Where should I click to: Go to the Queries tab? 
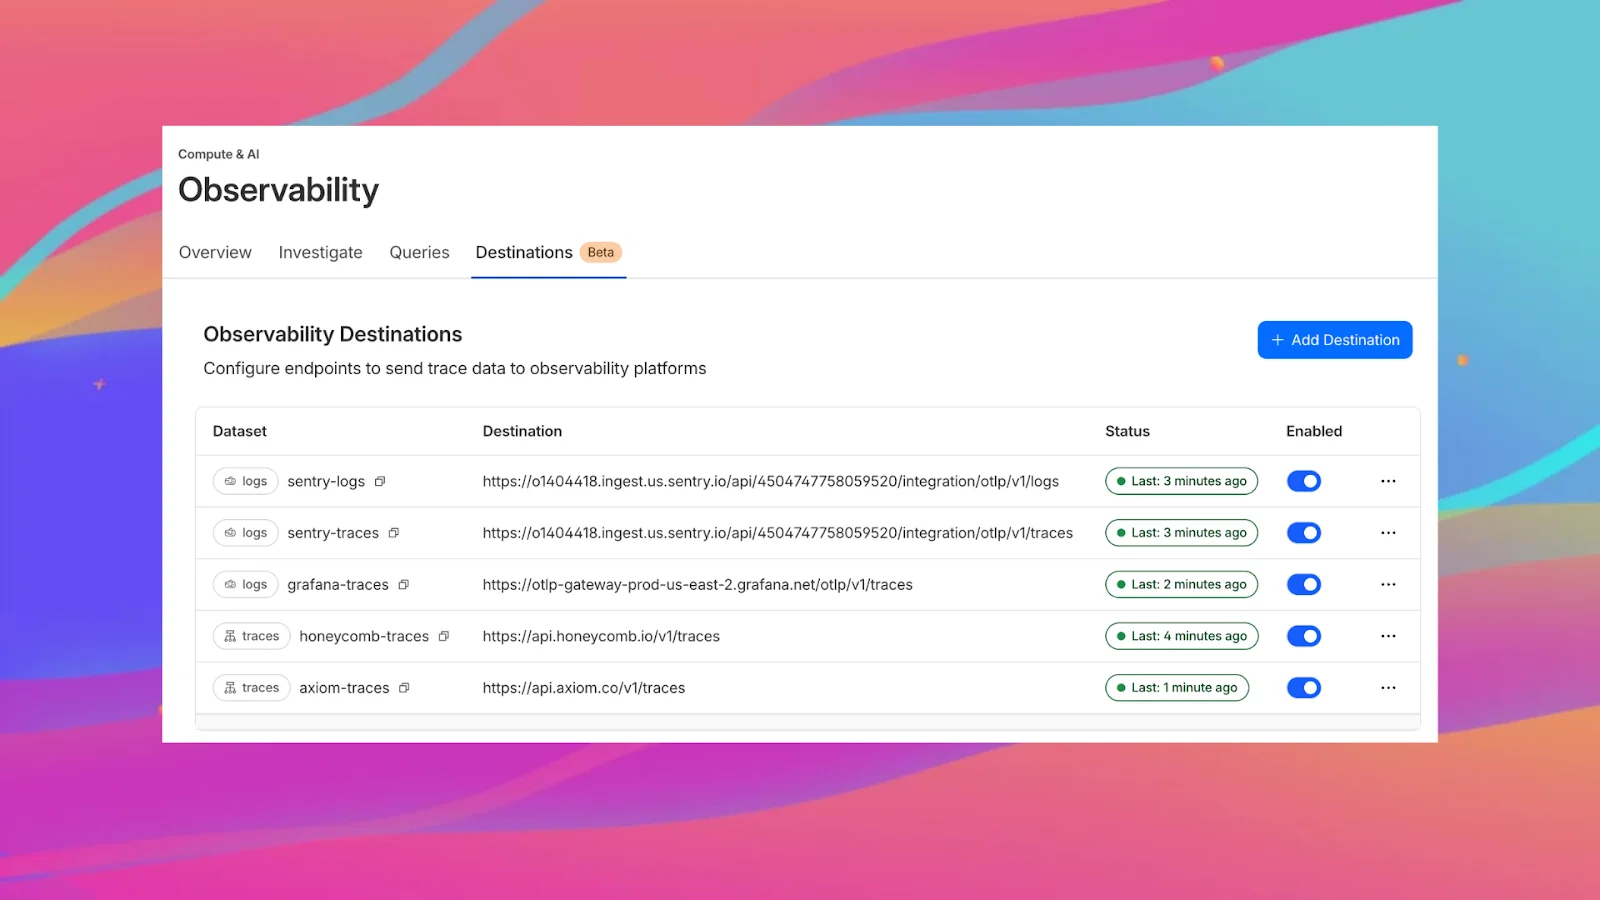click(x=419, y=252)
